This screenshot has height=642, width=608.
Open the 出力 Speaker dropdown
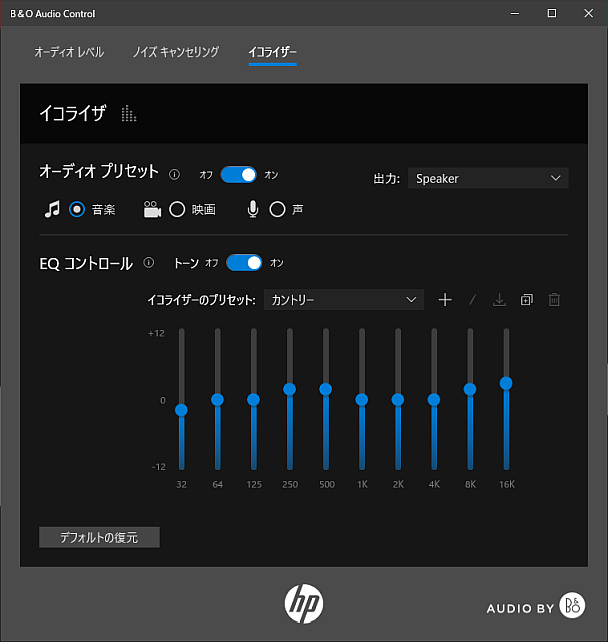point(488,178)
